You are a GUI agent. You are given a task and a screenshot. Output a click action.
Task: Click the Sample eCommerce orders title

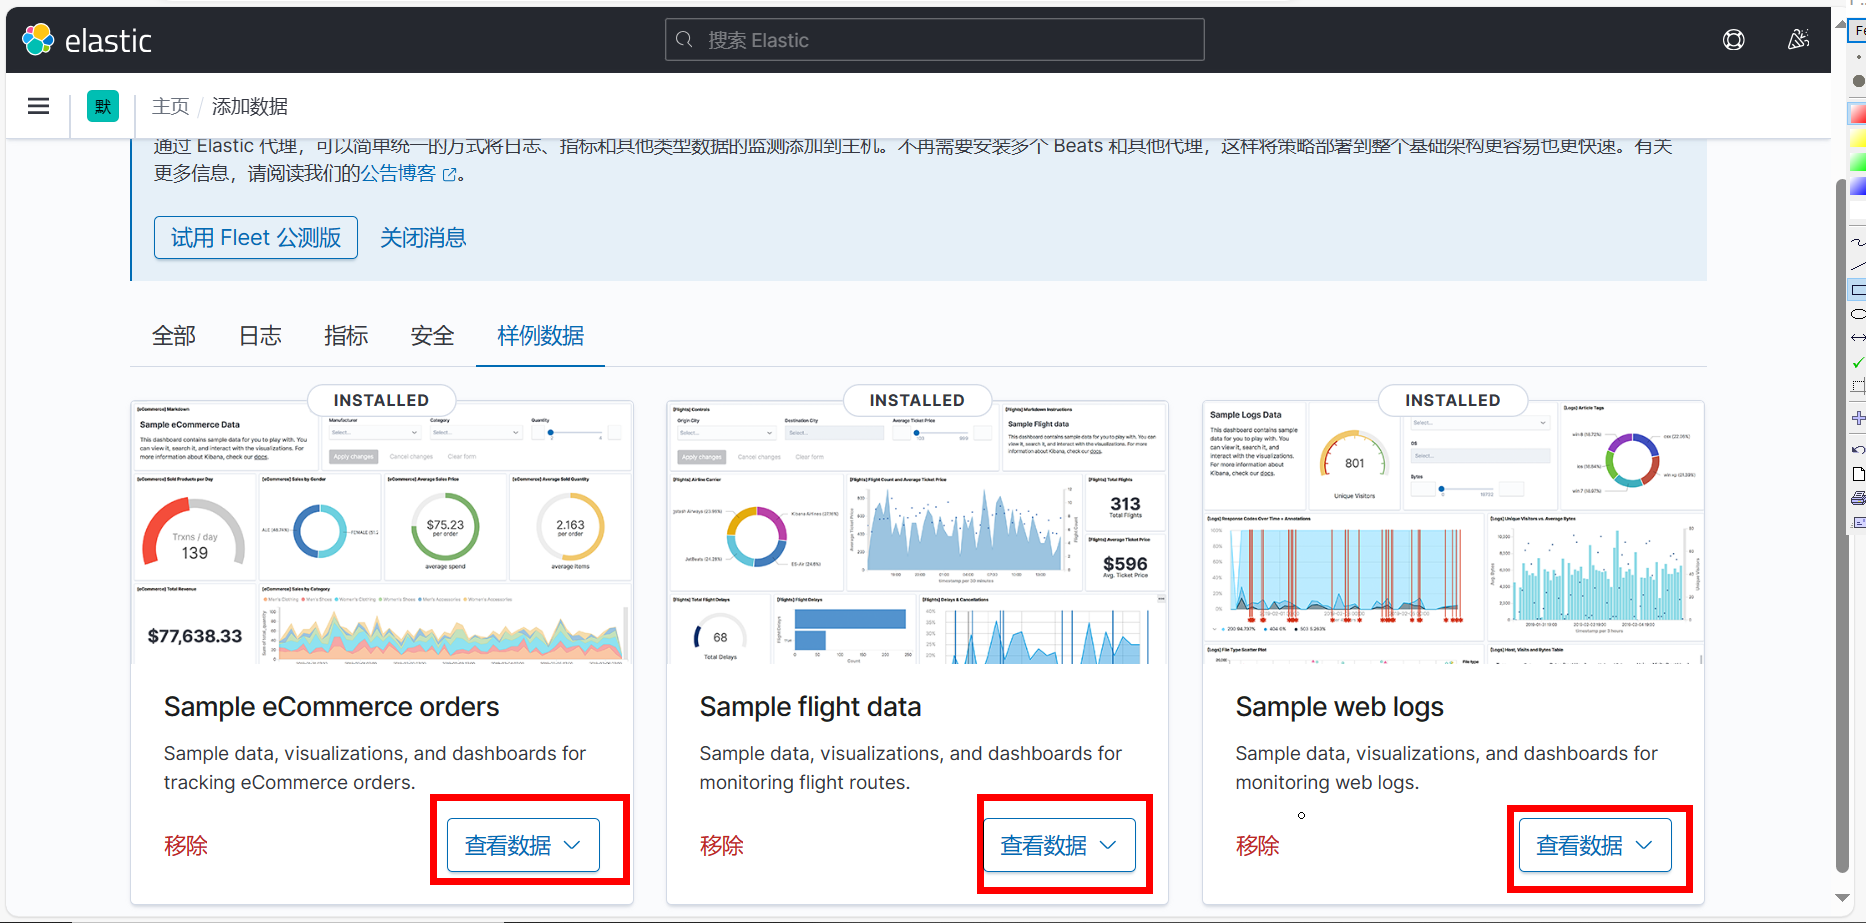point(331,707)
